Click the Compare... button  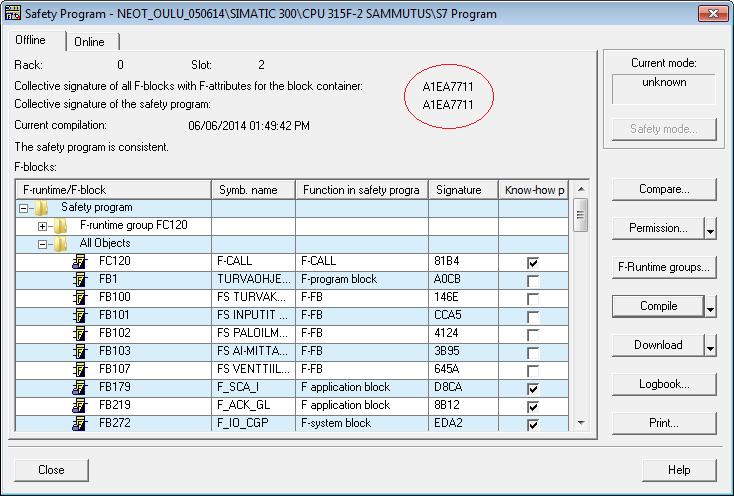(664, 190)
